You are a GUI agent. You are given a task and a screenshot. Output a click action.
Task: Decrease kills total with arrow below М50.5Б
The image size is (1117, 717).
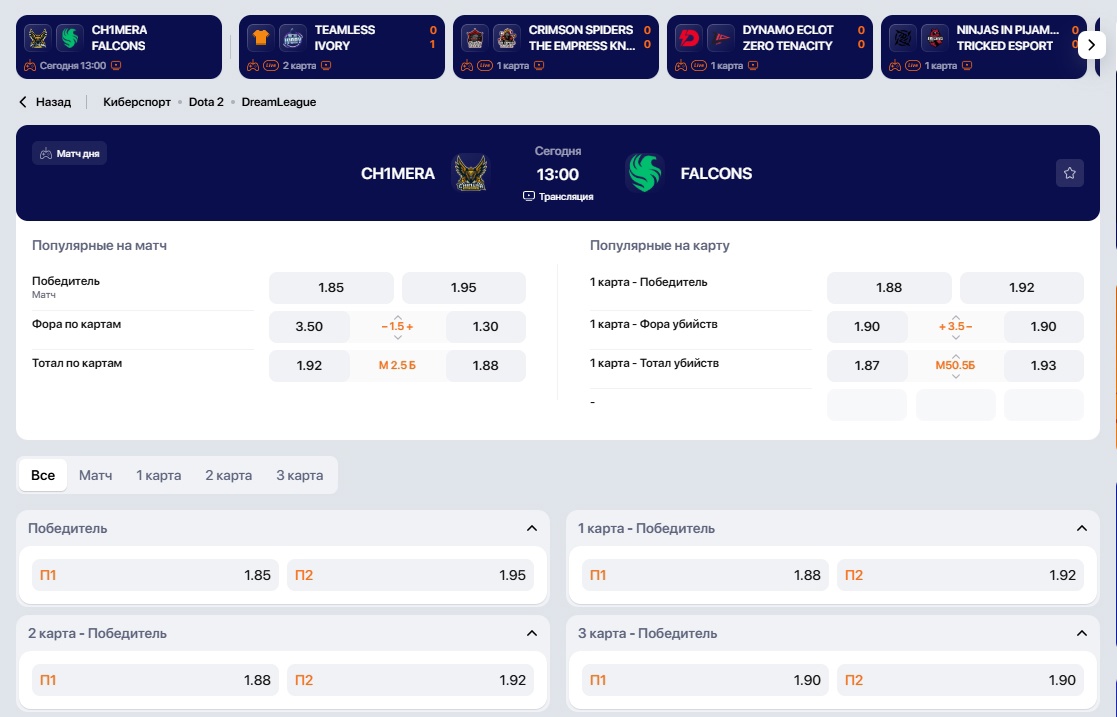click(x=955, y=376)
